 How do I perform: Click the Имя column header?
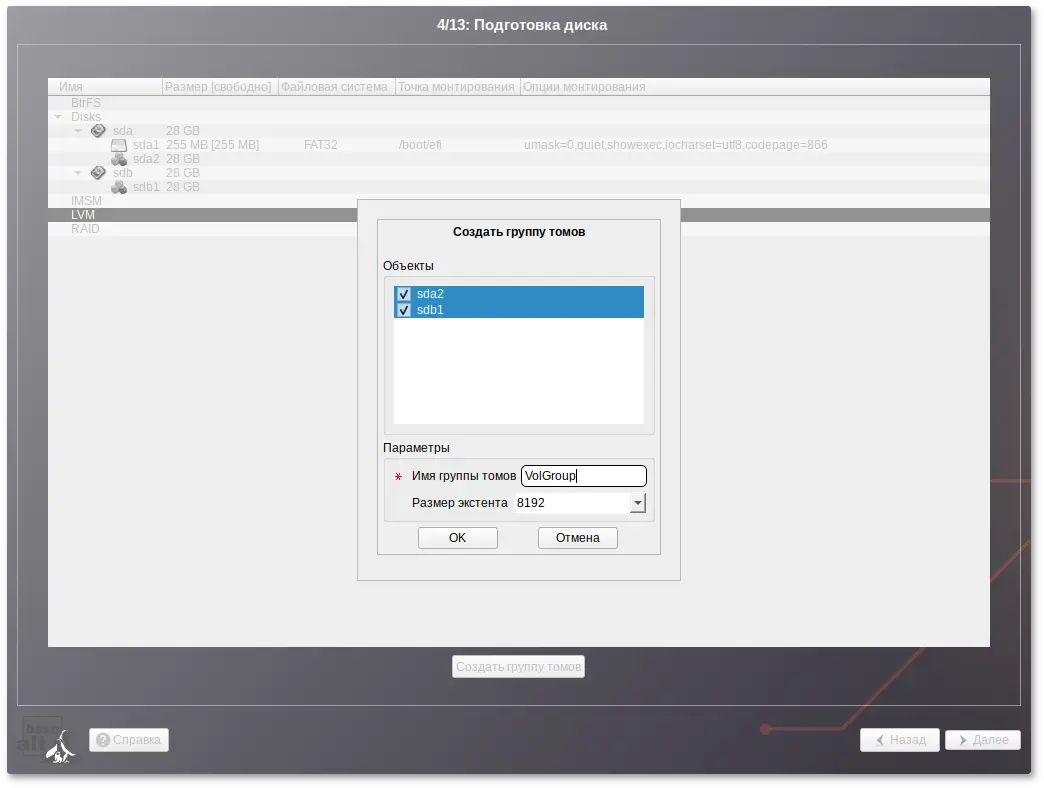[x=105, y=87]
